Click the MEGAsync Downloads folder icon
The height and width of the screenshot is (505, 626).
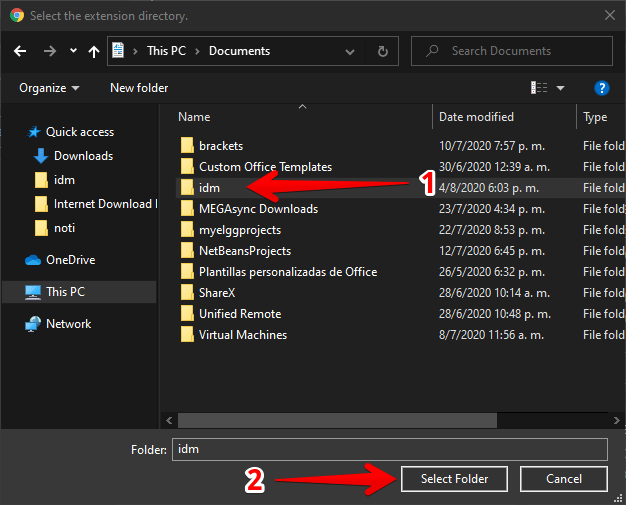click(187, 209)
